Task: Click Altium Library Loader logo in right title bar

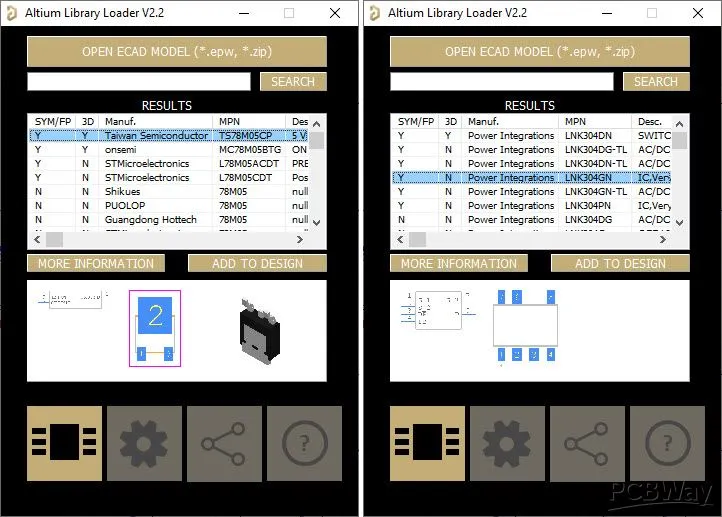Action: 374,13
